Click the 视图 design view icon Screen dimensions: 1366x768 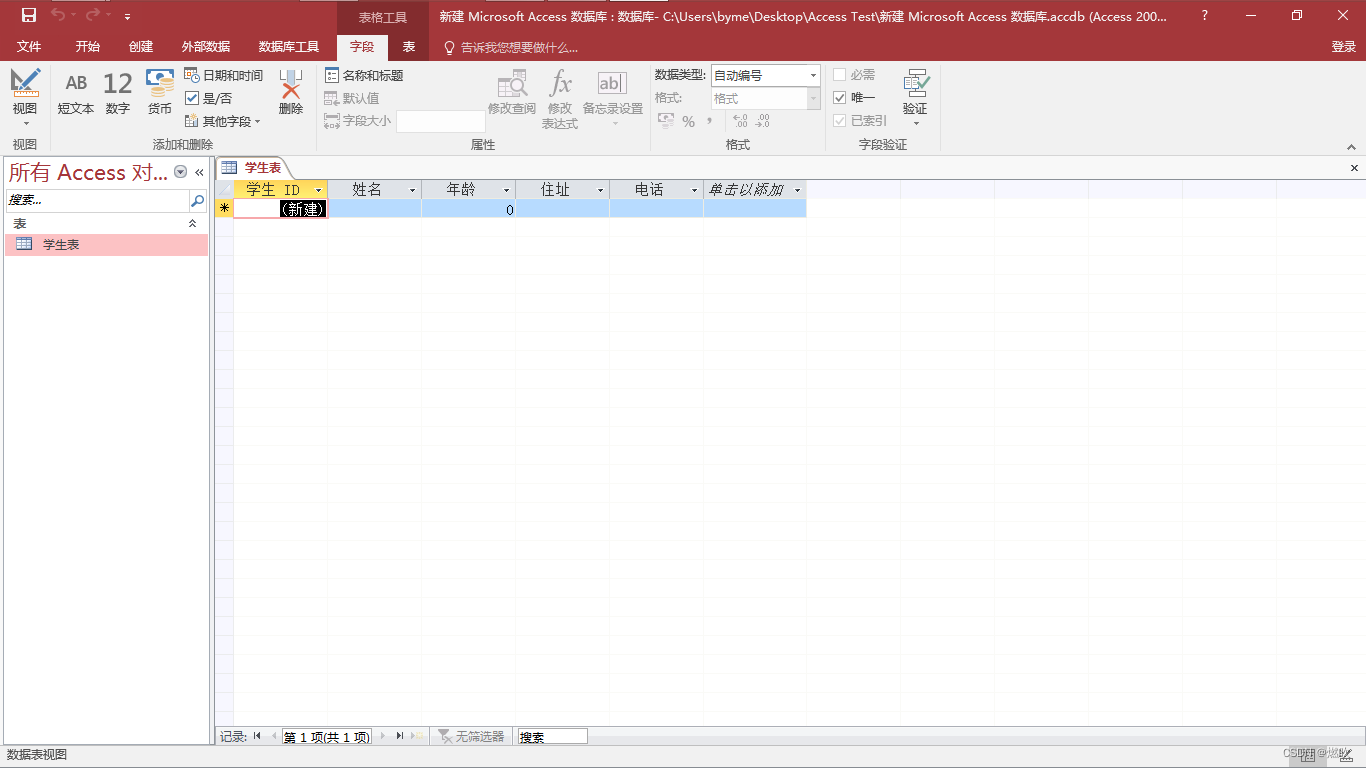25,84
